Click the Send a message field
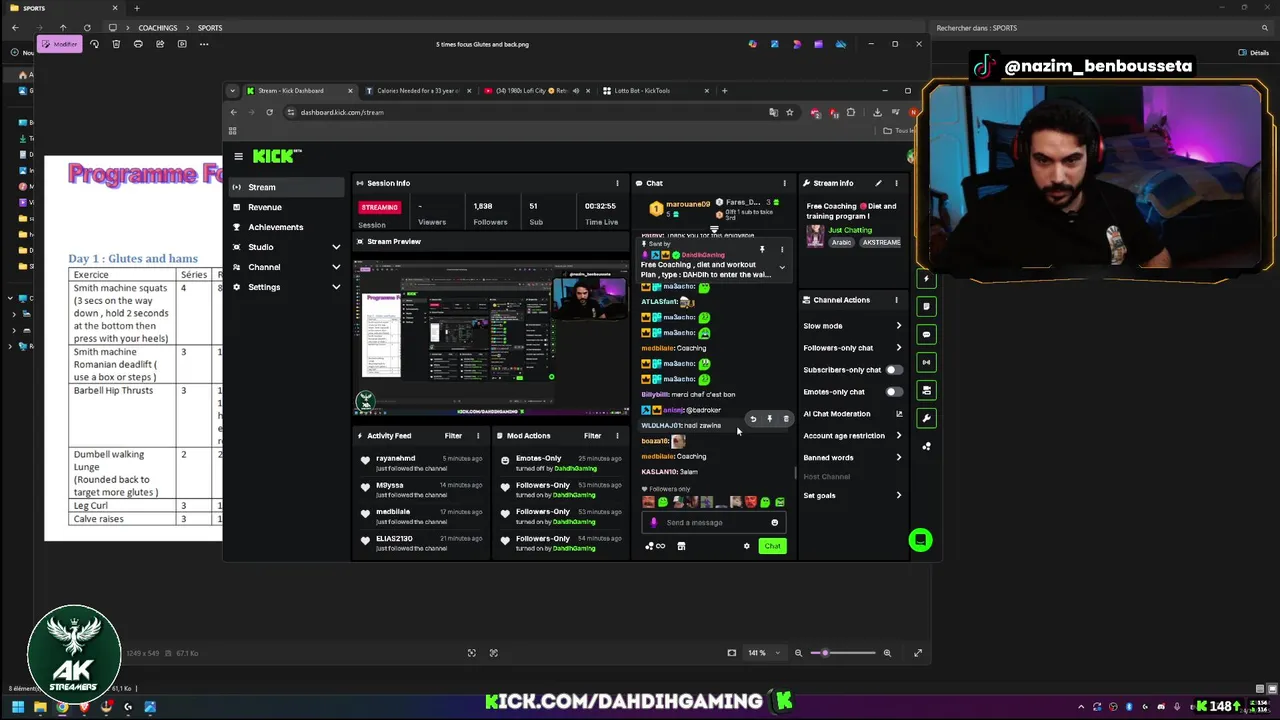 pyautogui.click(x=714, y=522)
